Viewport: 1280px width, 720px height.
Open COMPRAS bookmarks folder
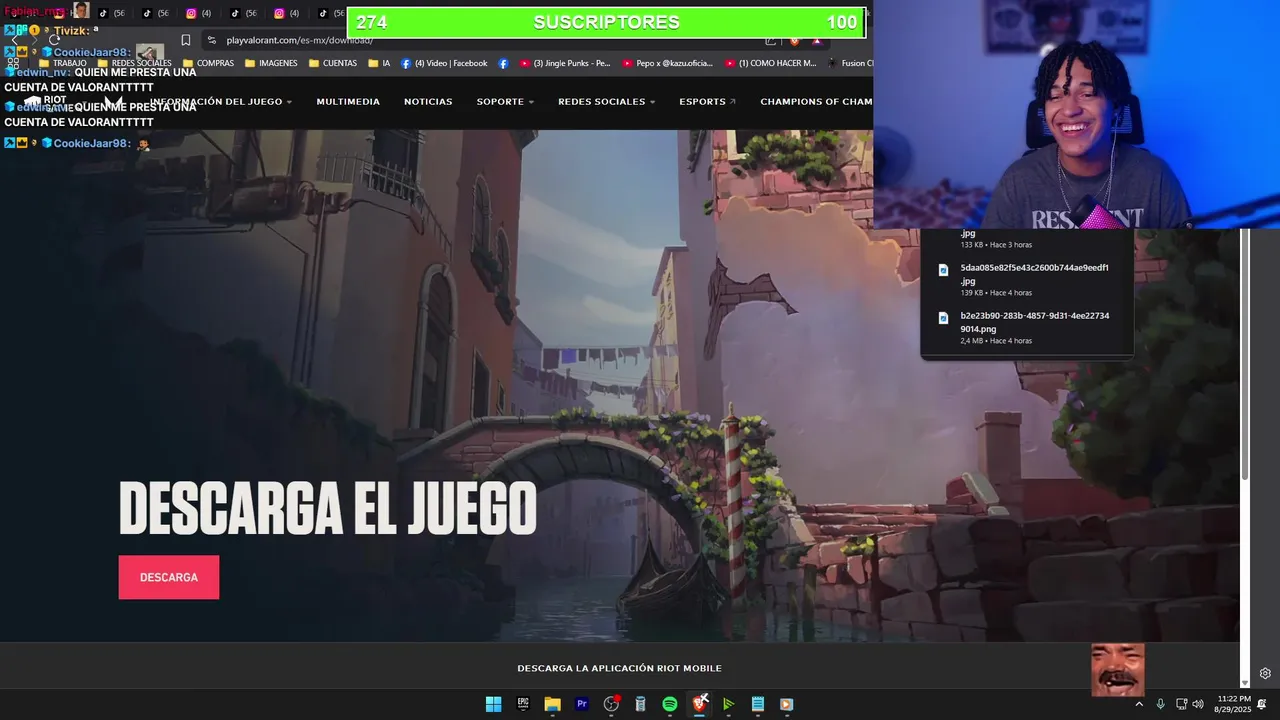208,63
